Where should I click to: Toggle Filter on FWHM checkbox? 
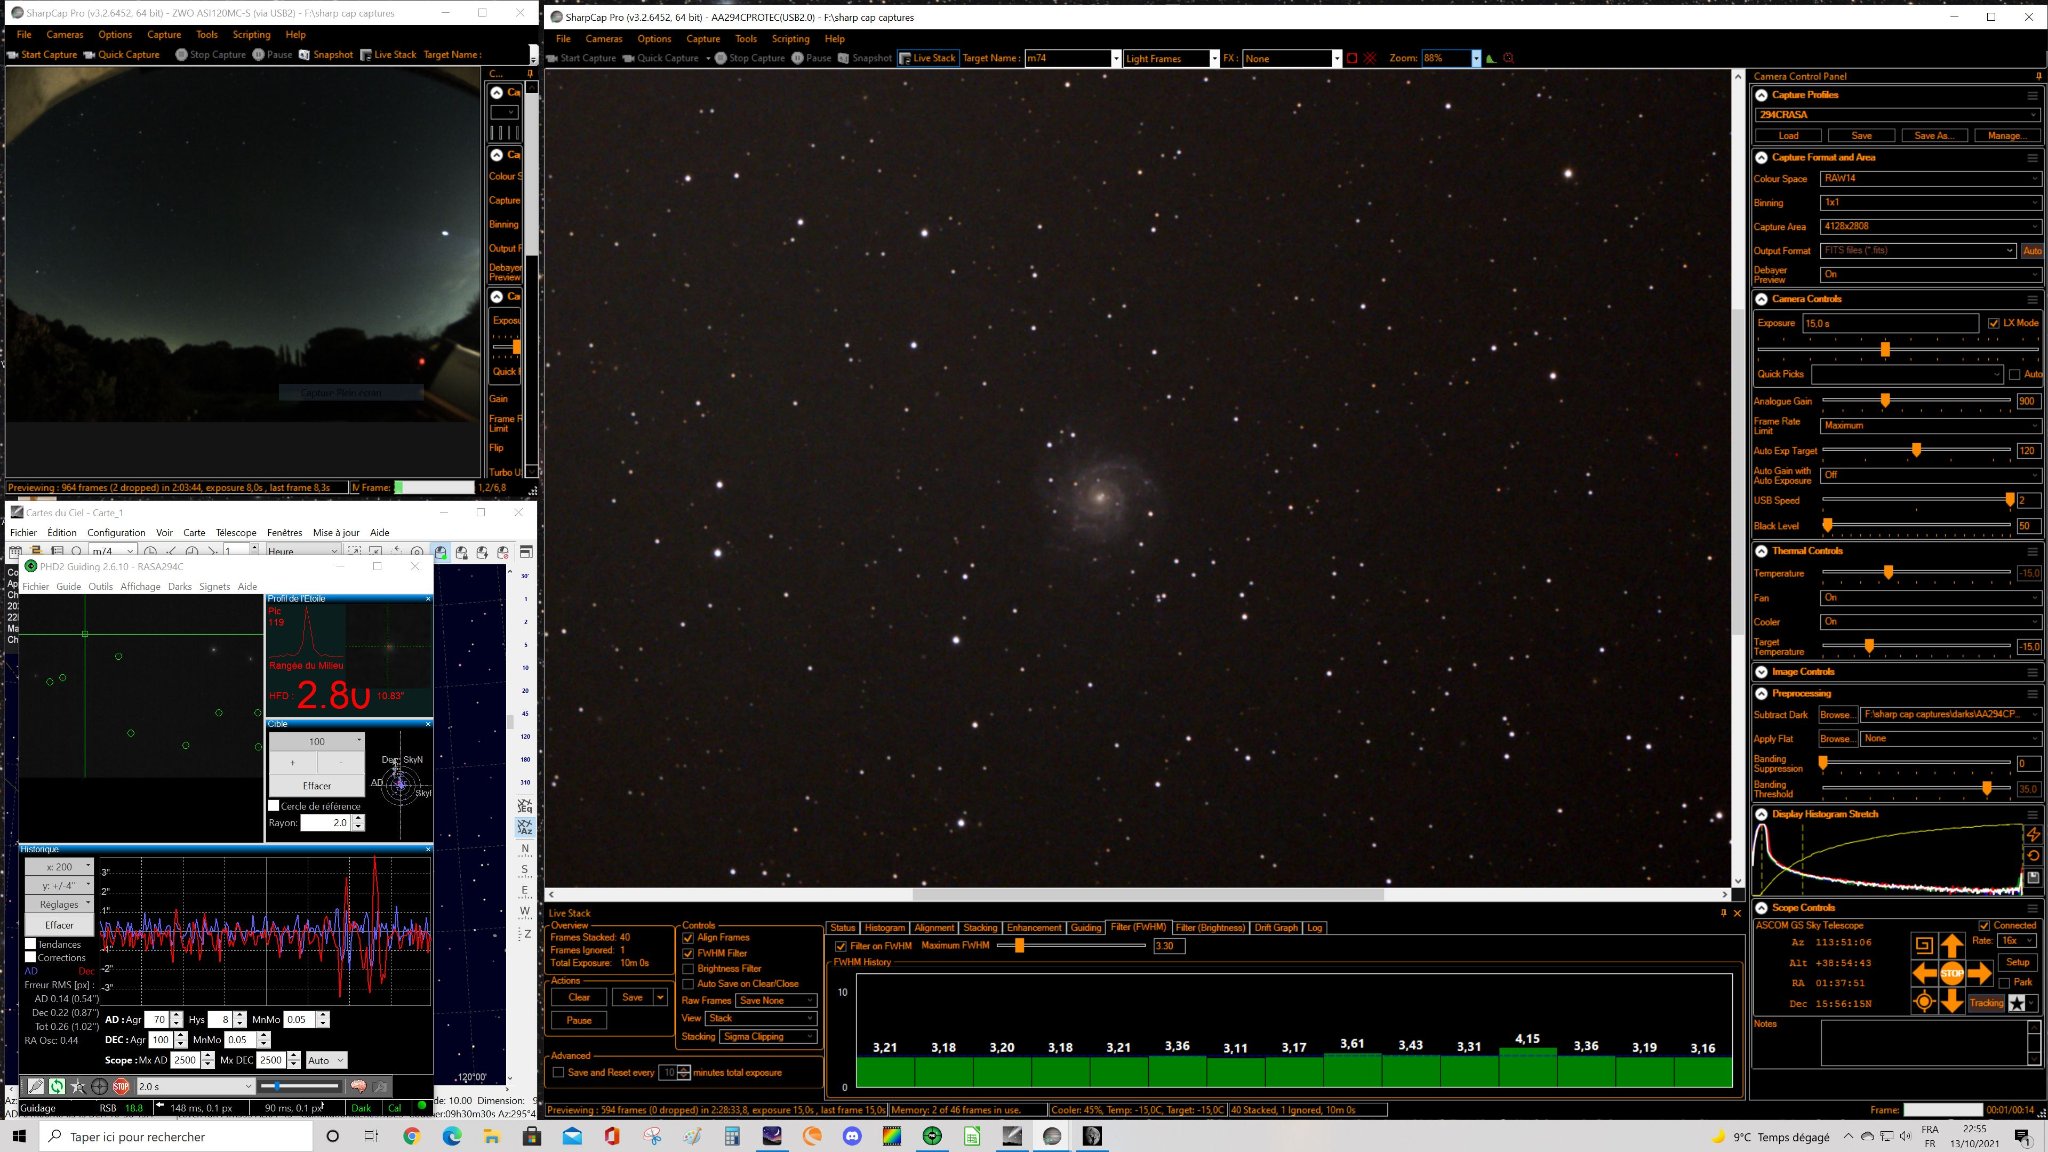coord(840,946)
